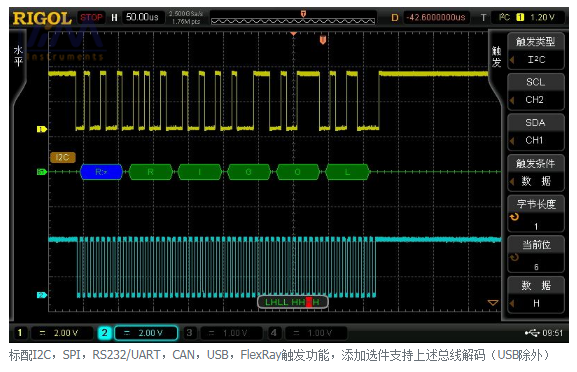Click the RIGOL logo

point(42,18)
